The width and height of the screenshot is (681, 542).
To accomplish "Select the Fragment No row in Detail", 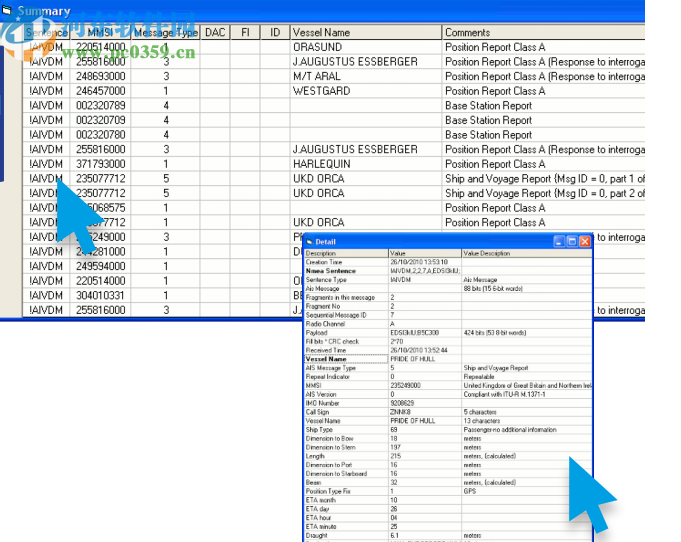I will pos(448,306).
